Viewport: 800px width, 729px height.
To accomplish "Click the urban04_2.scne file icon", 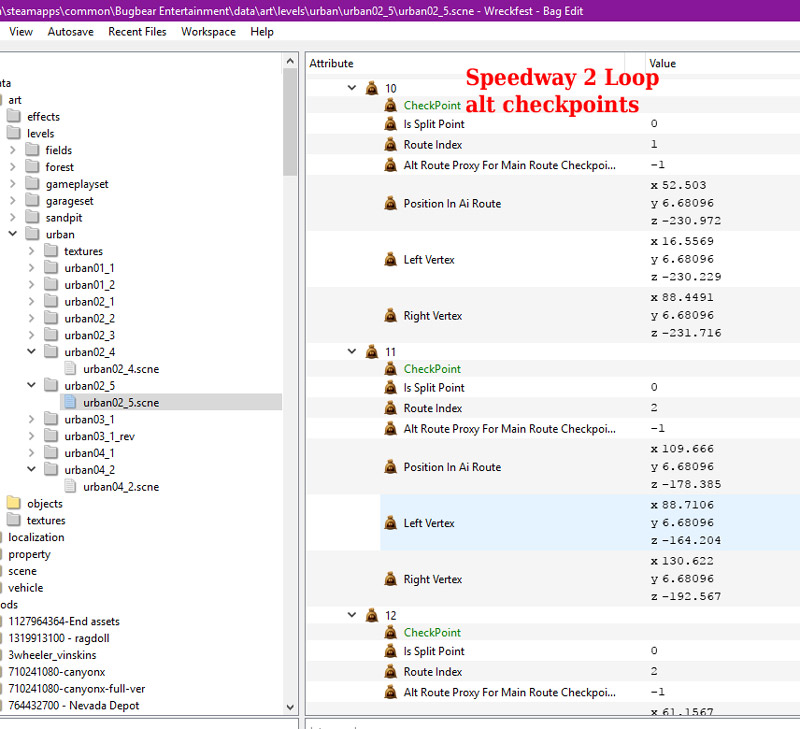I will (x=70, y=486).
